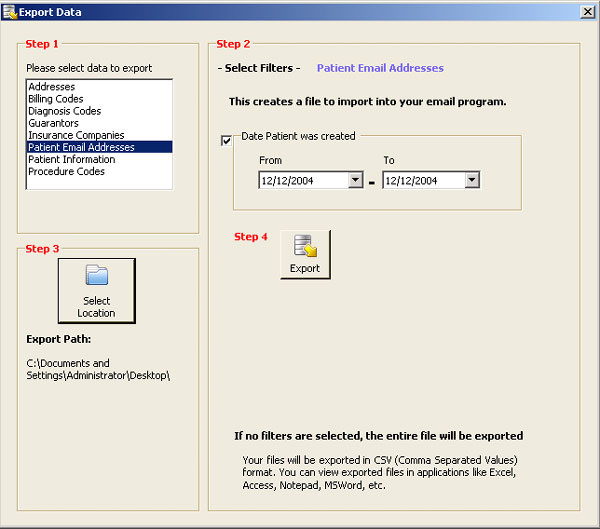Select Addresses in the export data list
This screenshot has width=600, height=529.
pos(52,87)
